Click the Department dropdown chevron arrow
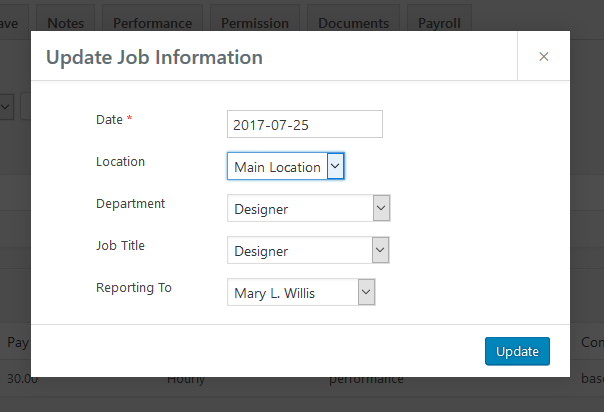Image resolution: width=604 pixels, height=412 pixels. tap(381, 208)
